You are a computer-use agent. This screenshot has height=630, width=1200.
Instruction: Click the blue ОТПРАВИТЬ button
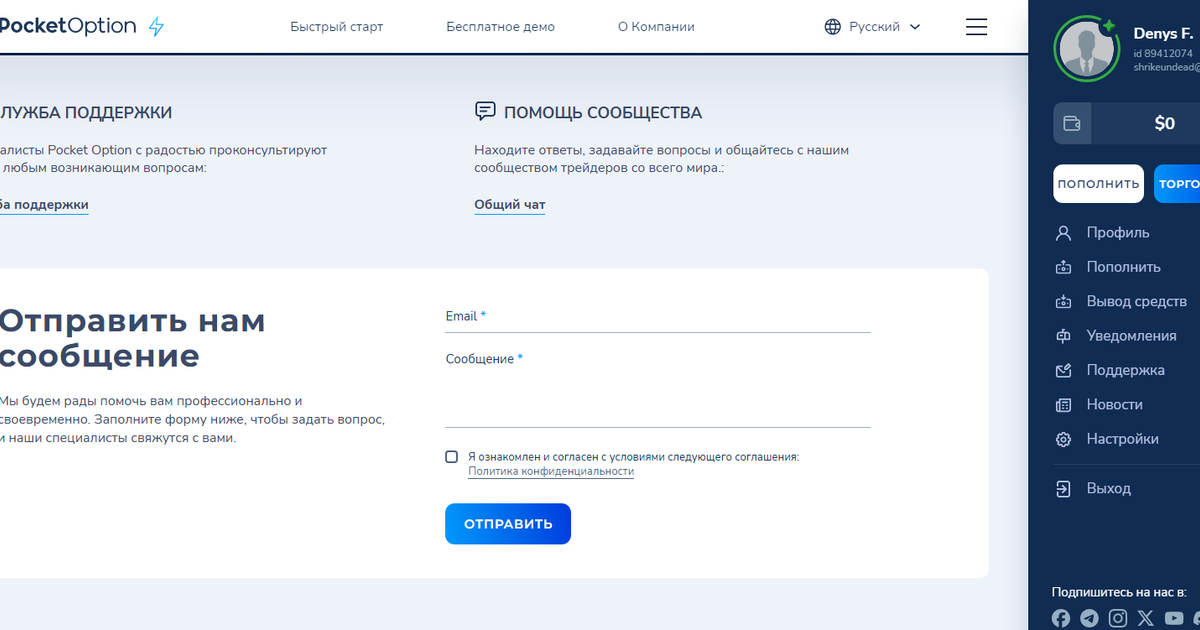point(508,524)
